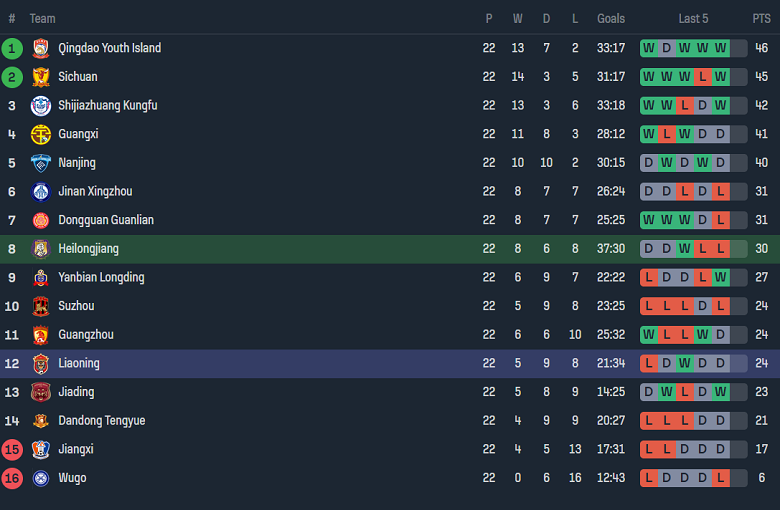Click the Jiading team crest

(x=40, y=392)
